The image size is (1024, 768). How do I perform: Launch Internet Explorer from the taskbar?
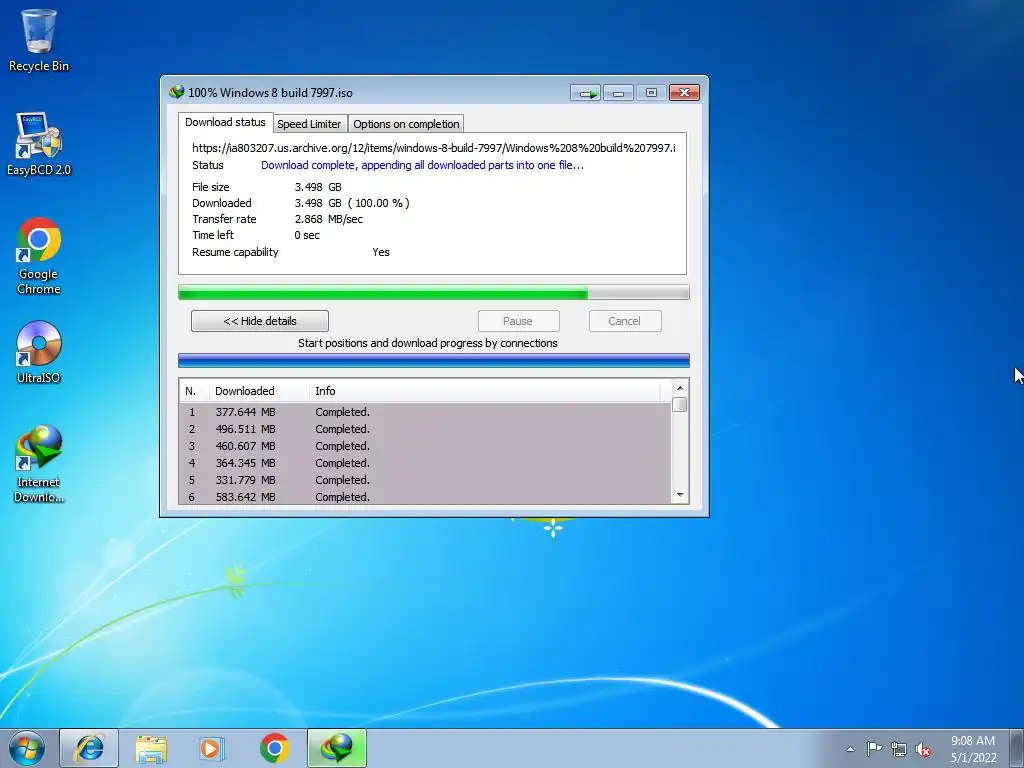(x=89, y=748)
